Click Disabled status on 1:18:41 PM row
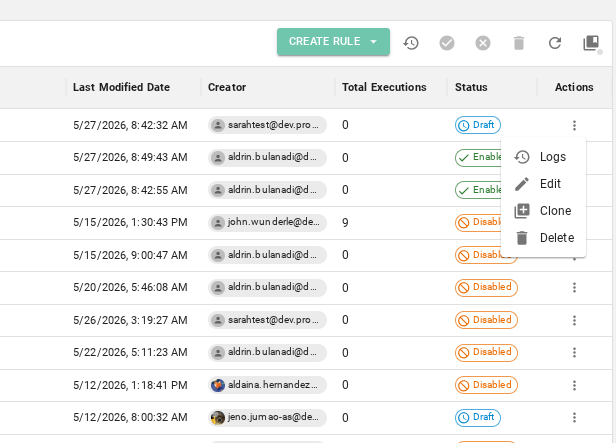This screenshot has height=443, width=616. click(486, 385)
